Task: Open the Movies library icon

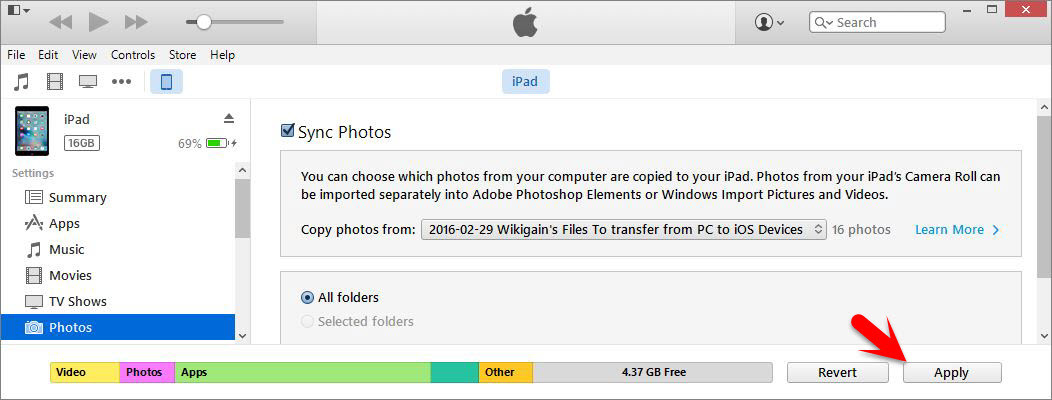Action: (54, 82)
